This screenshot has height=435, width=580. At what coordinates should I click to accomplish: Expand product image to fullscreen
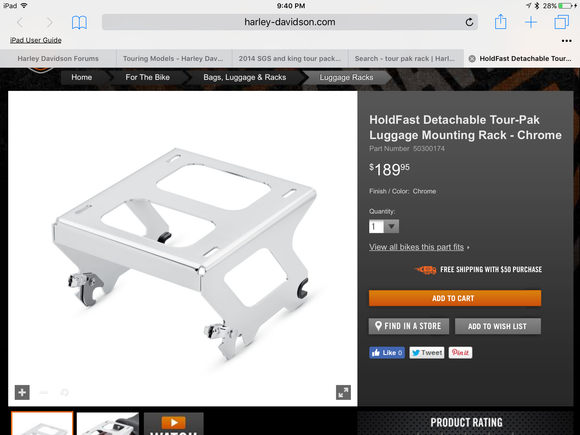[343, 392]
